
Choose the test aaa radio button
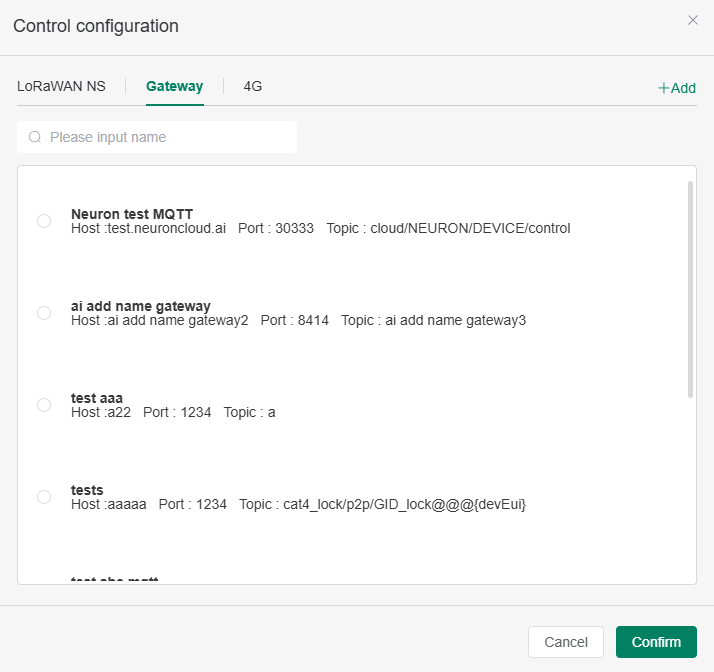click(44, 405)
